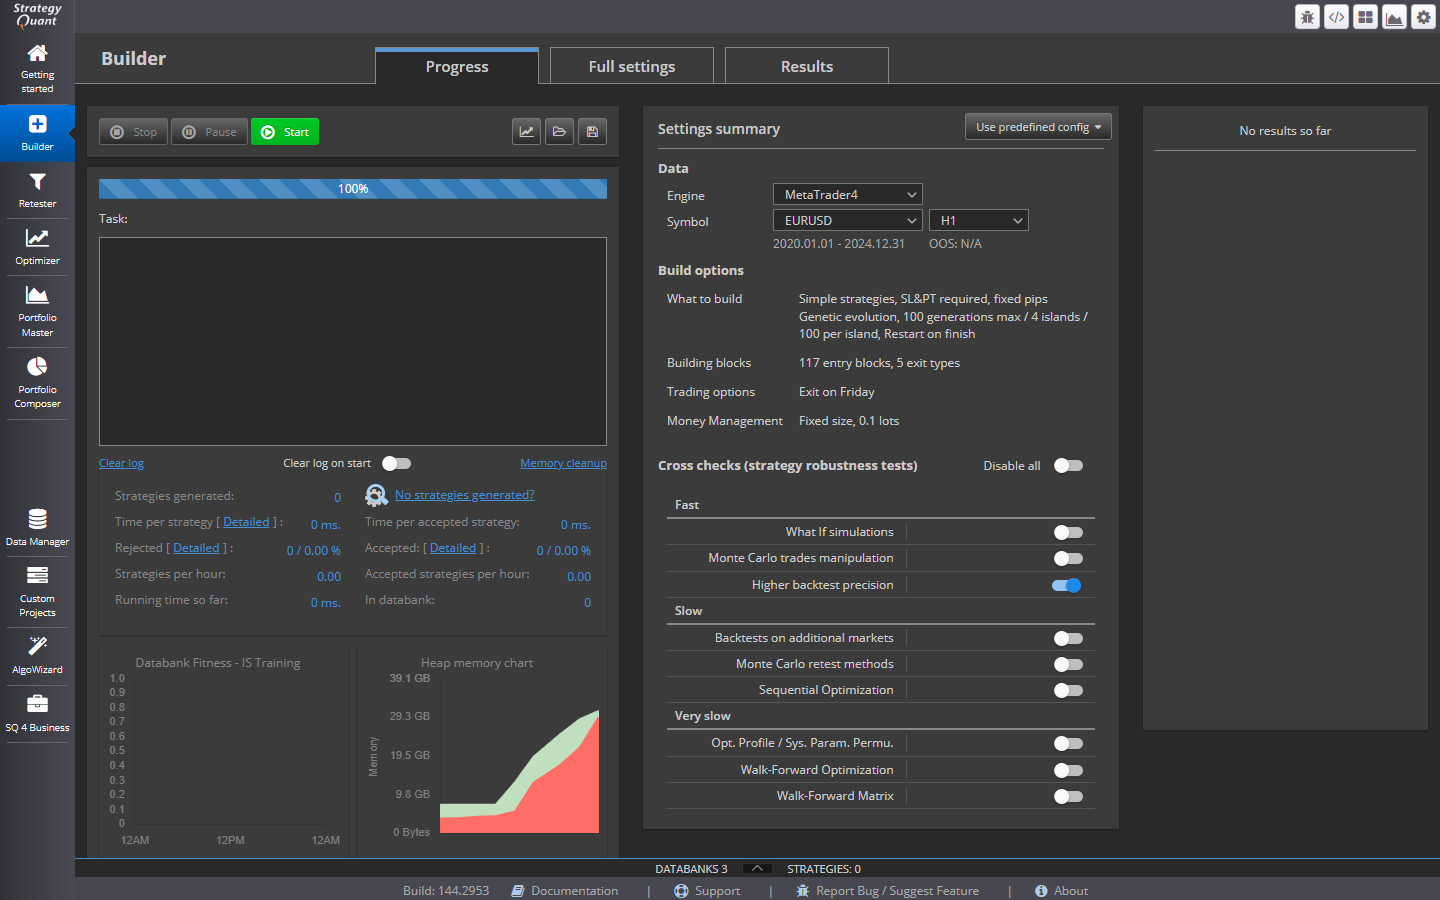Switch to the Full settings tab

(632, 66)
